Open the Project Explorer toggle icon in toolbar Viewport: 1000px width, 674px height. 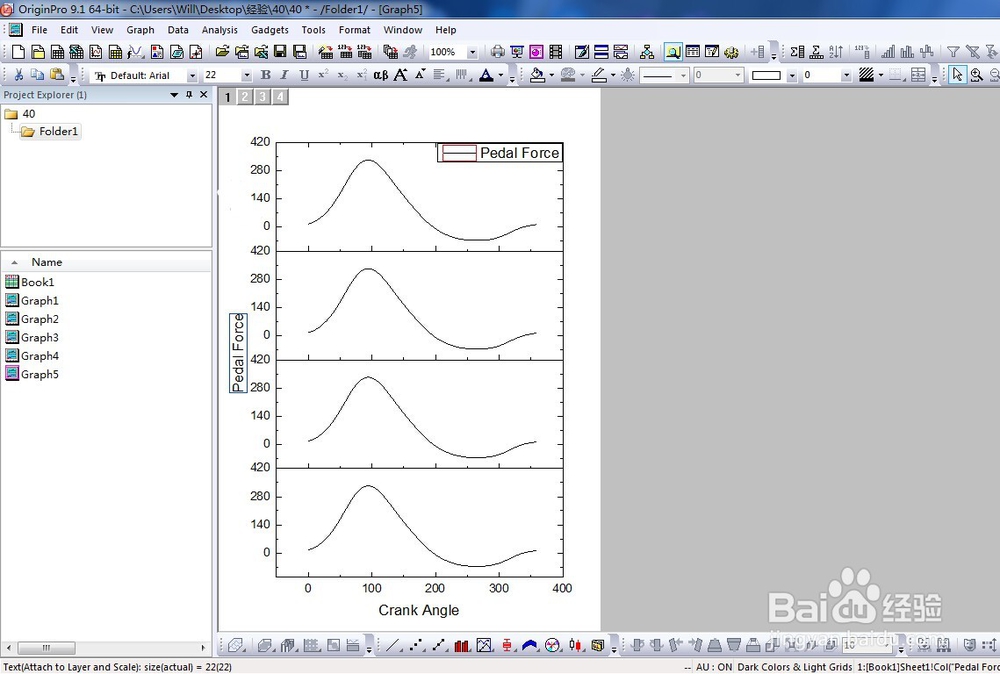pyautogui.click(x=672, y=52)
